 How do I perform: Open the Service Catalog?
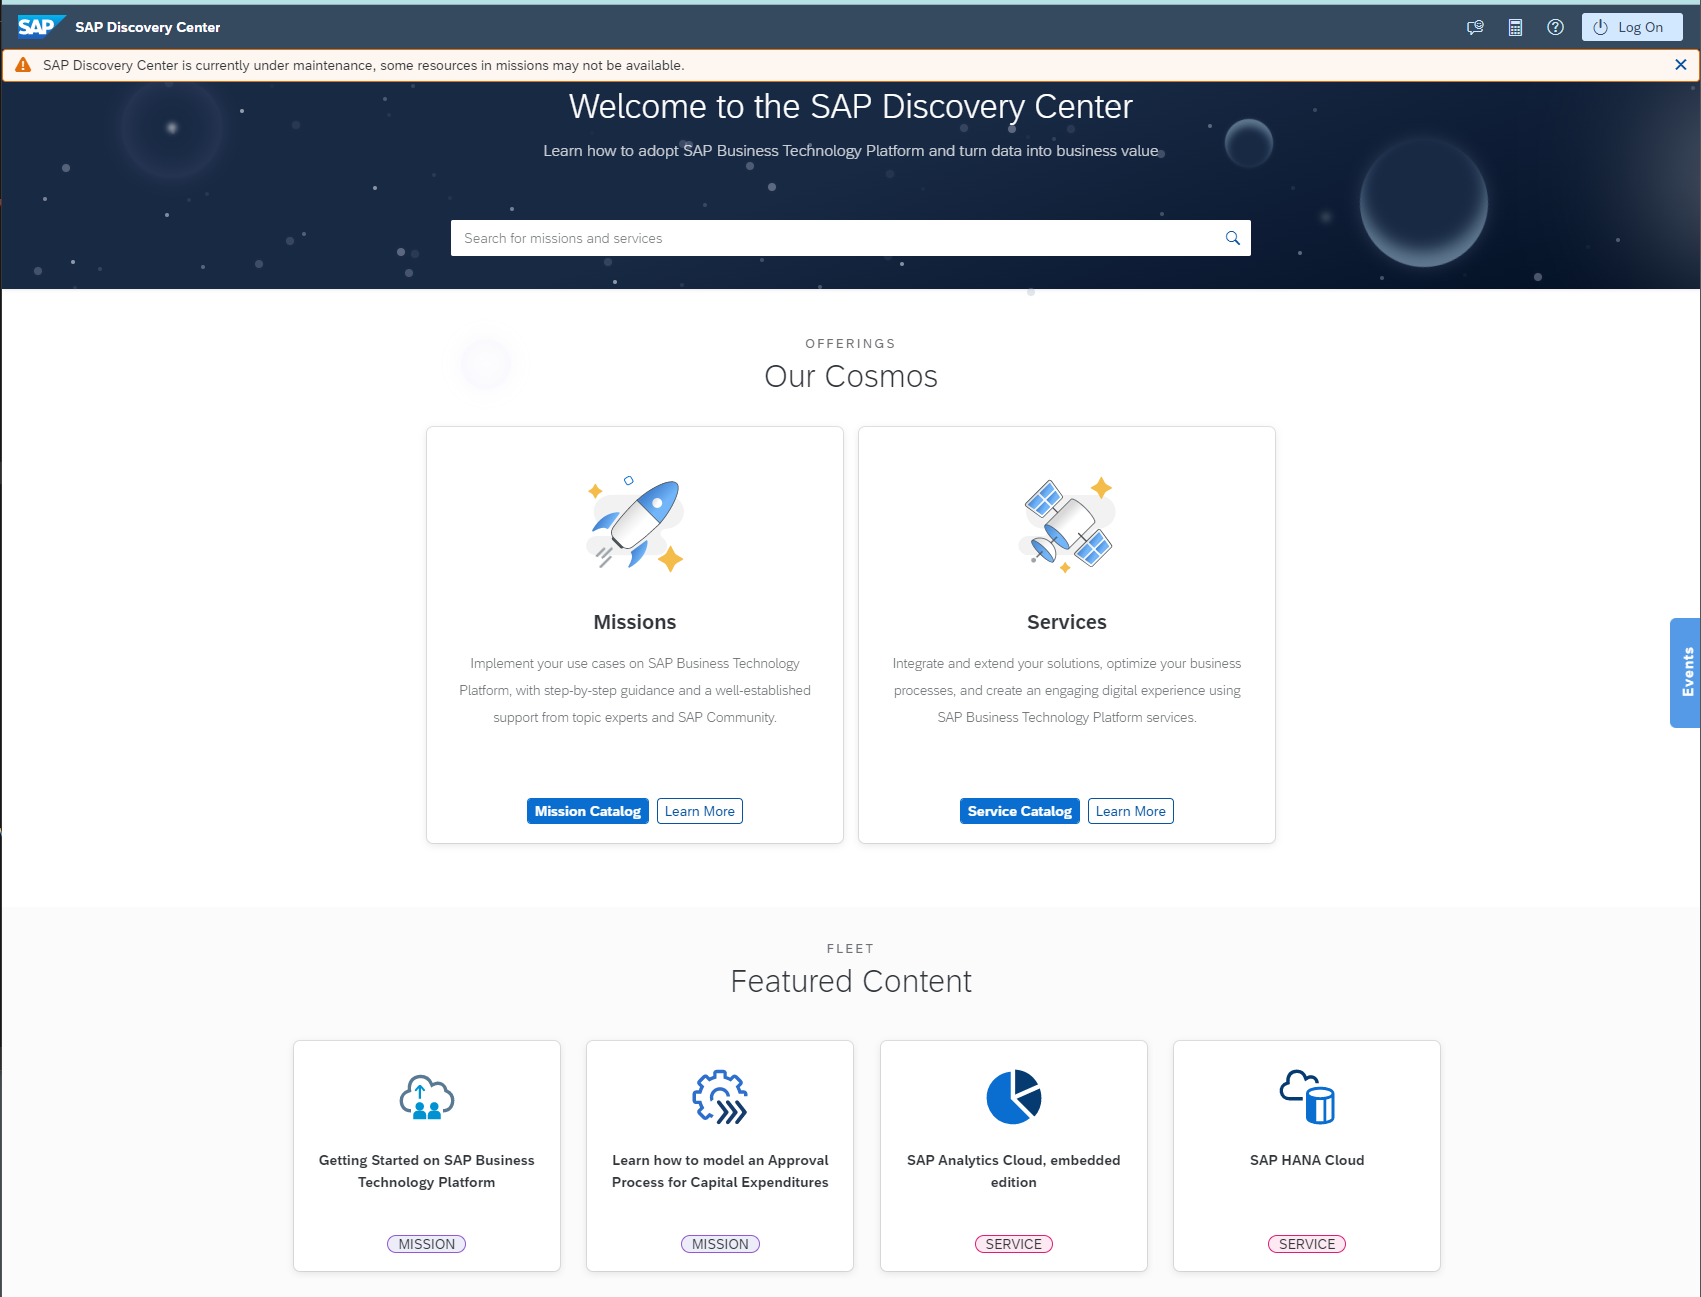coord(1020,811)
